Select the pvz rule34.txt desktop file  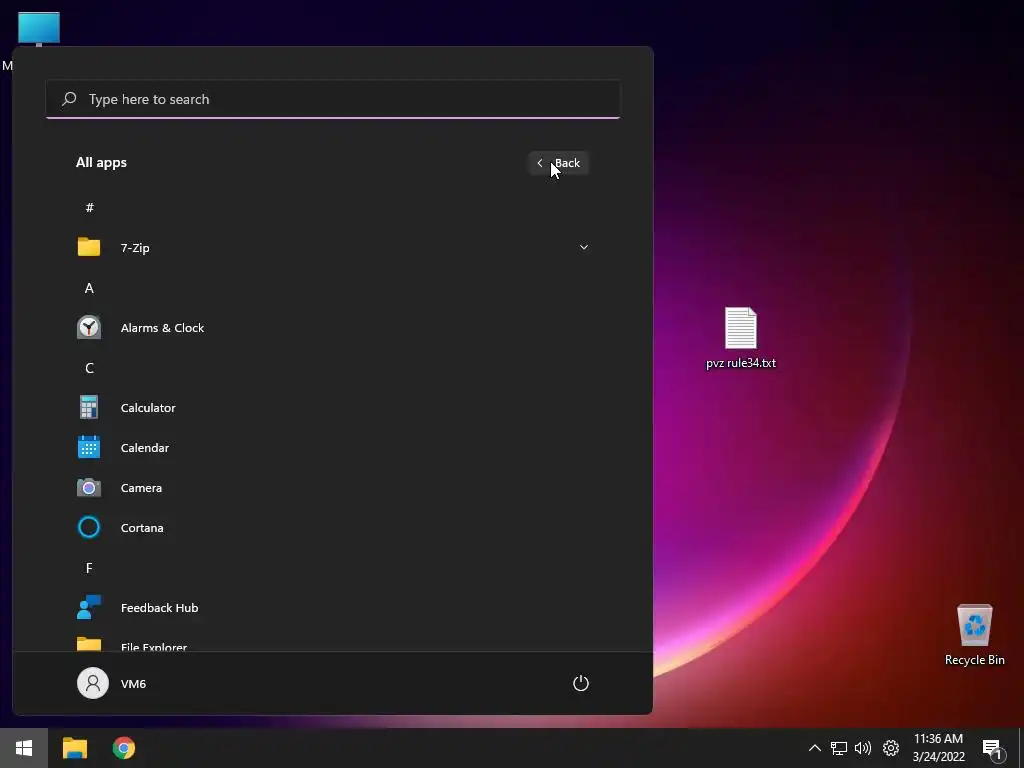741,338
